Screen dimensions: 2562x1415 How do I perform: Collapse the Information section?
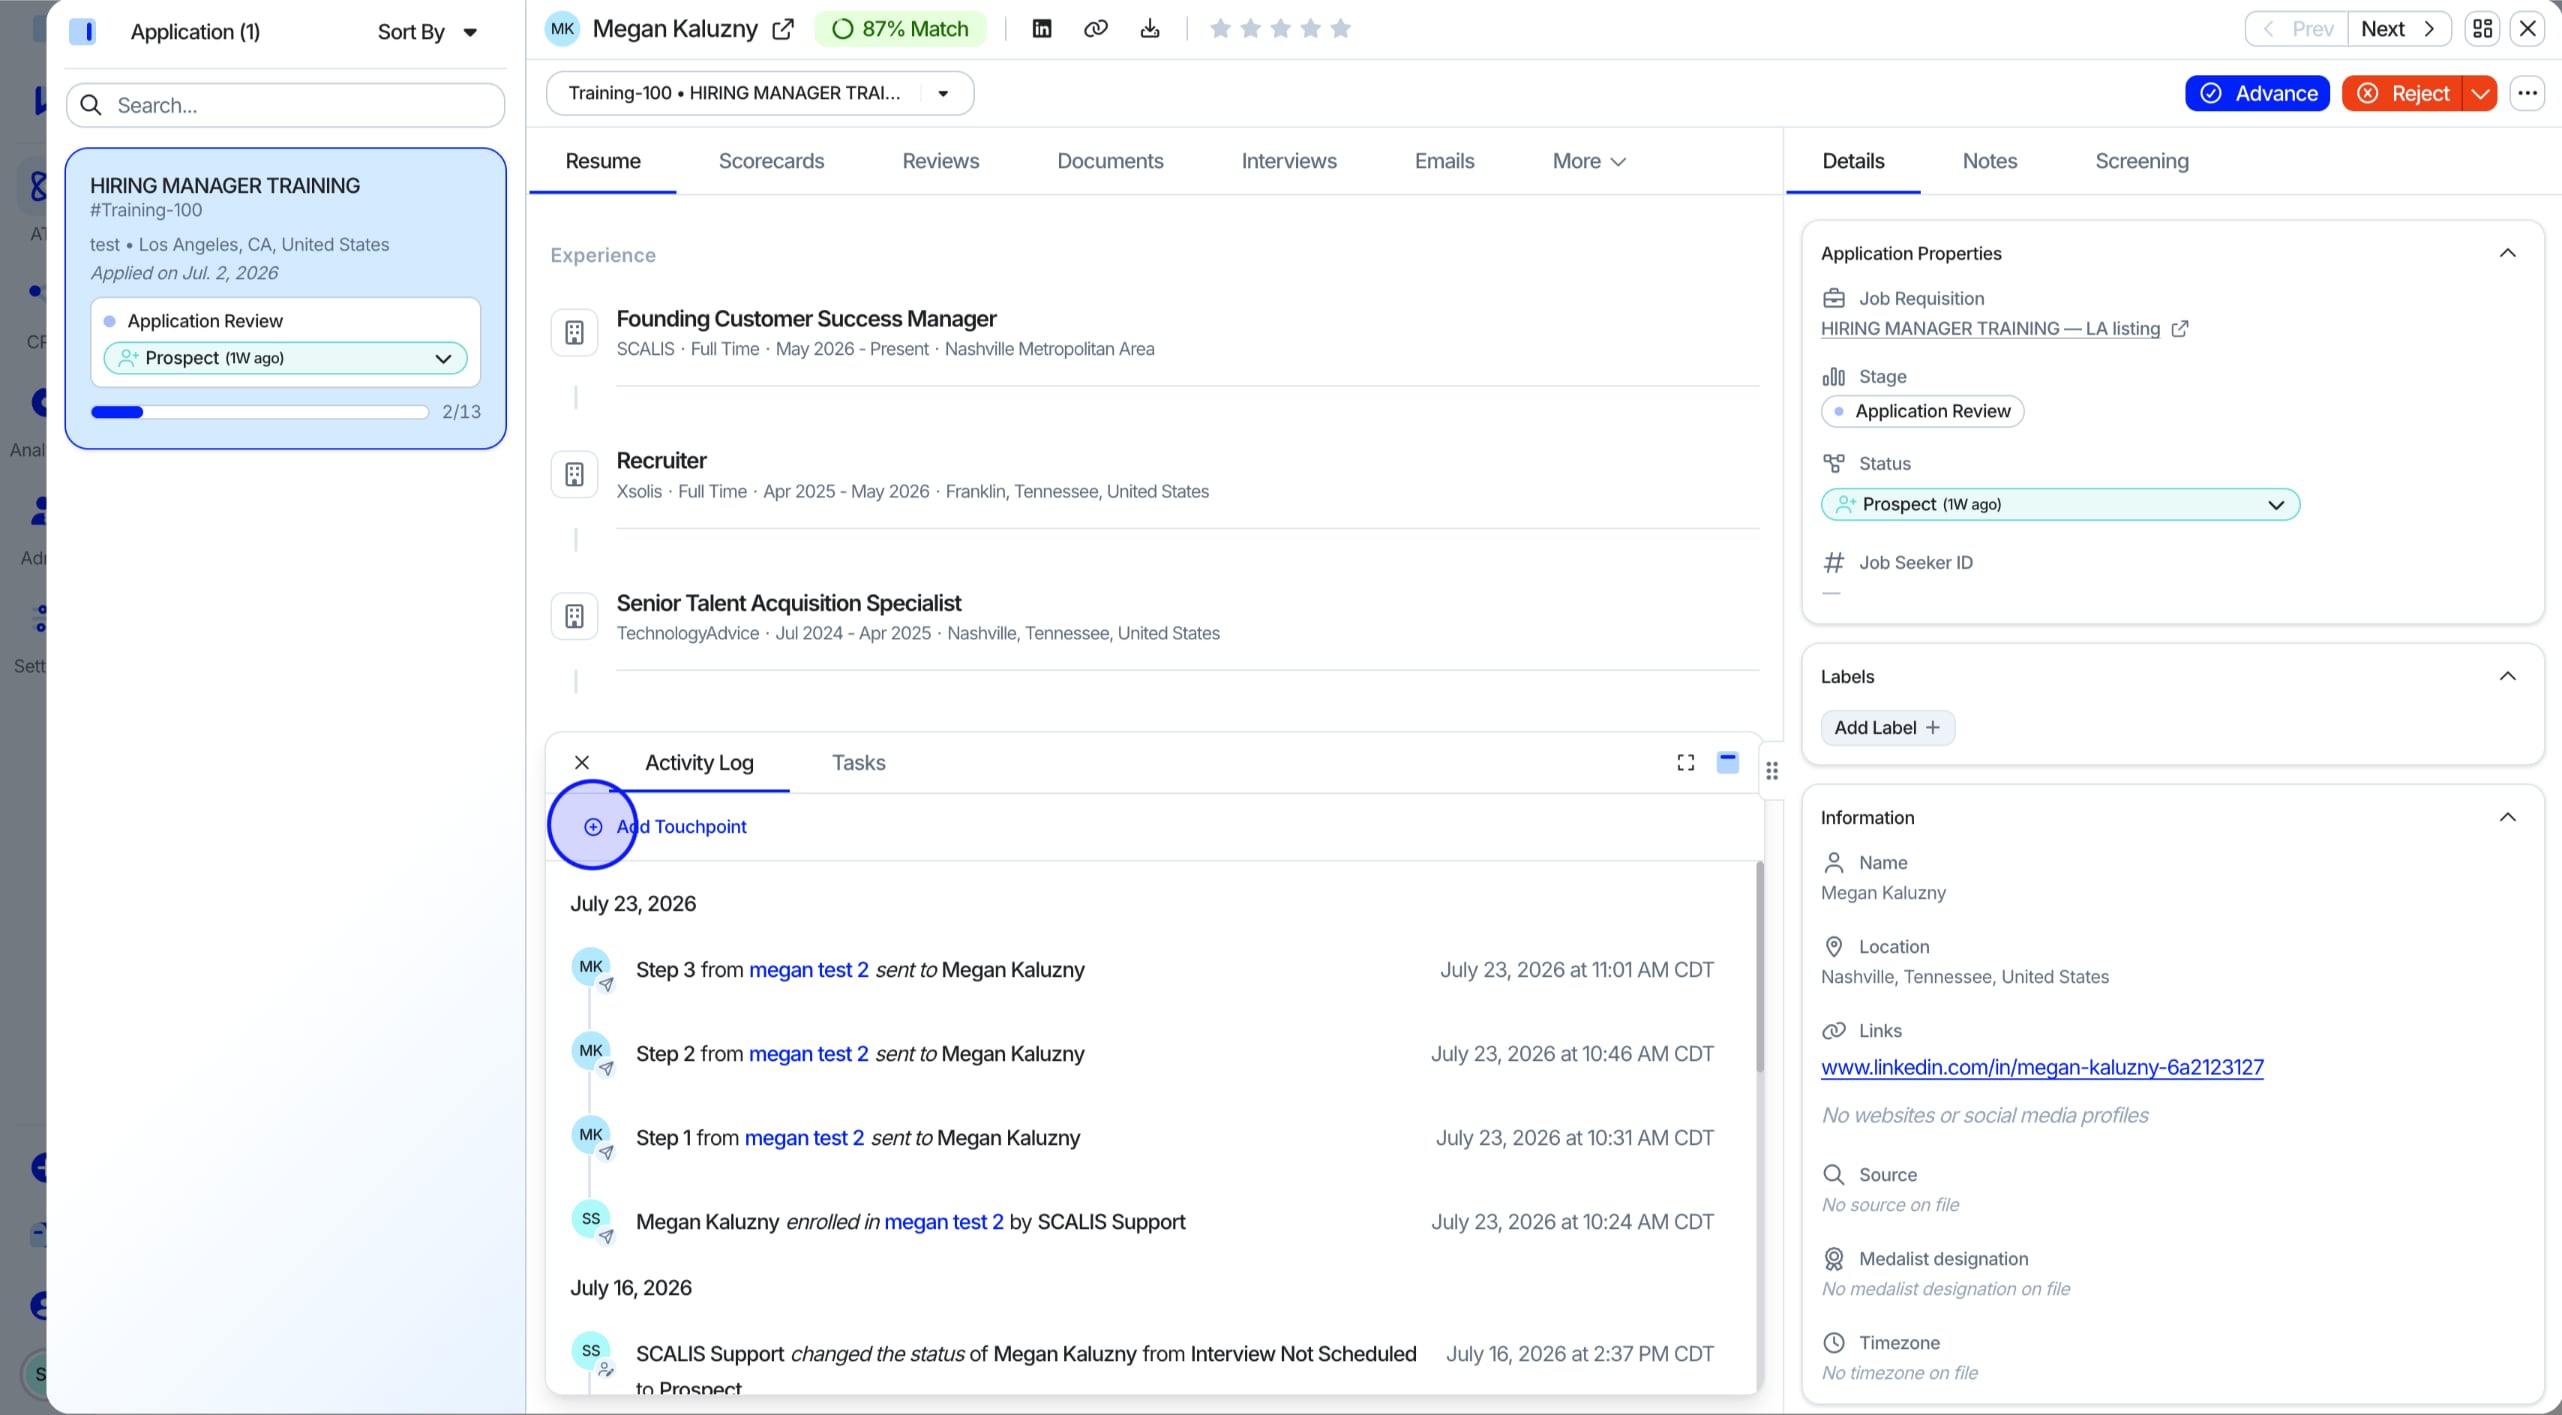2507,818
